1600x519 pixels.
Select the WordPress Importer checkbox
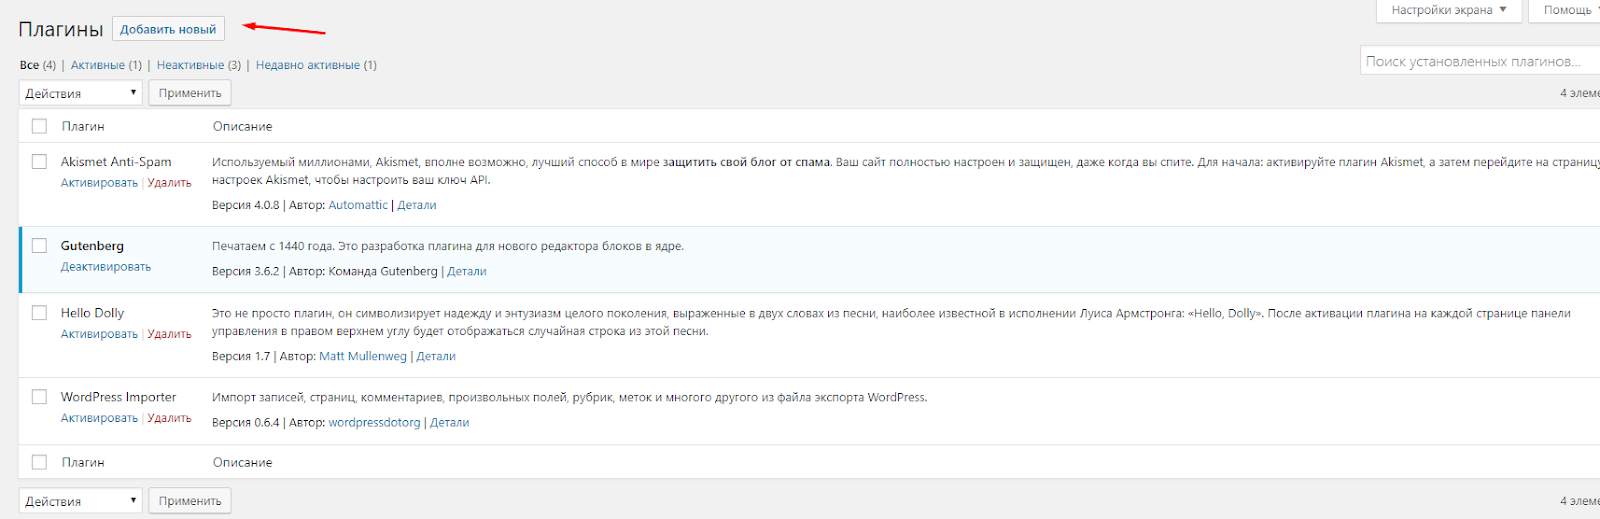click(x=39, y=397)
